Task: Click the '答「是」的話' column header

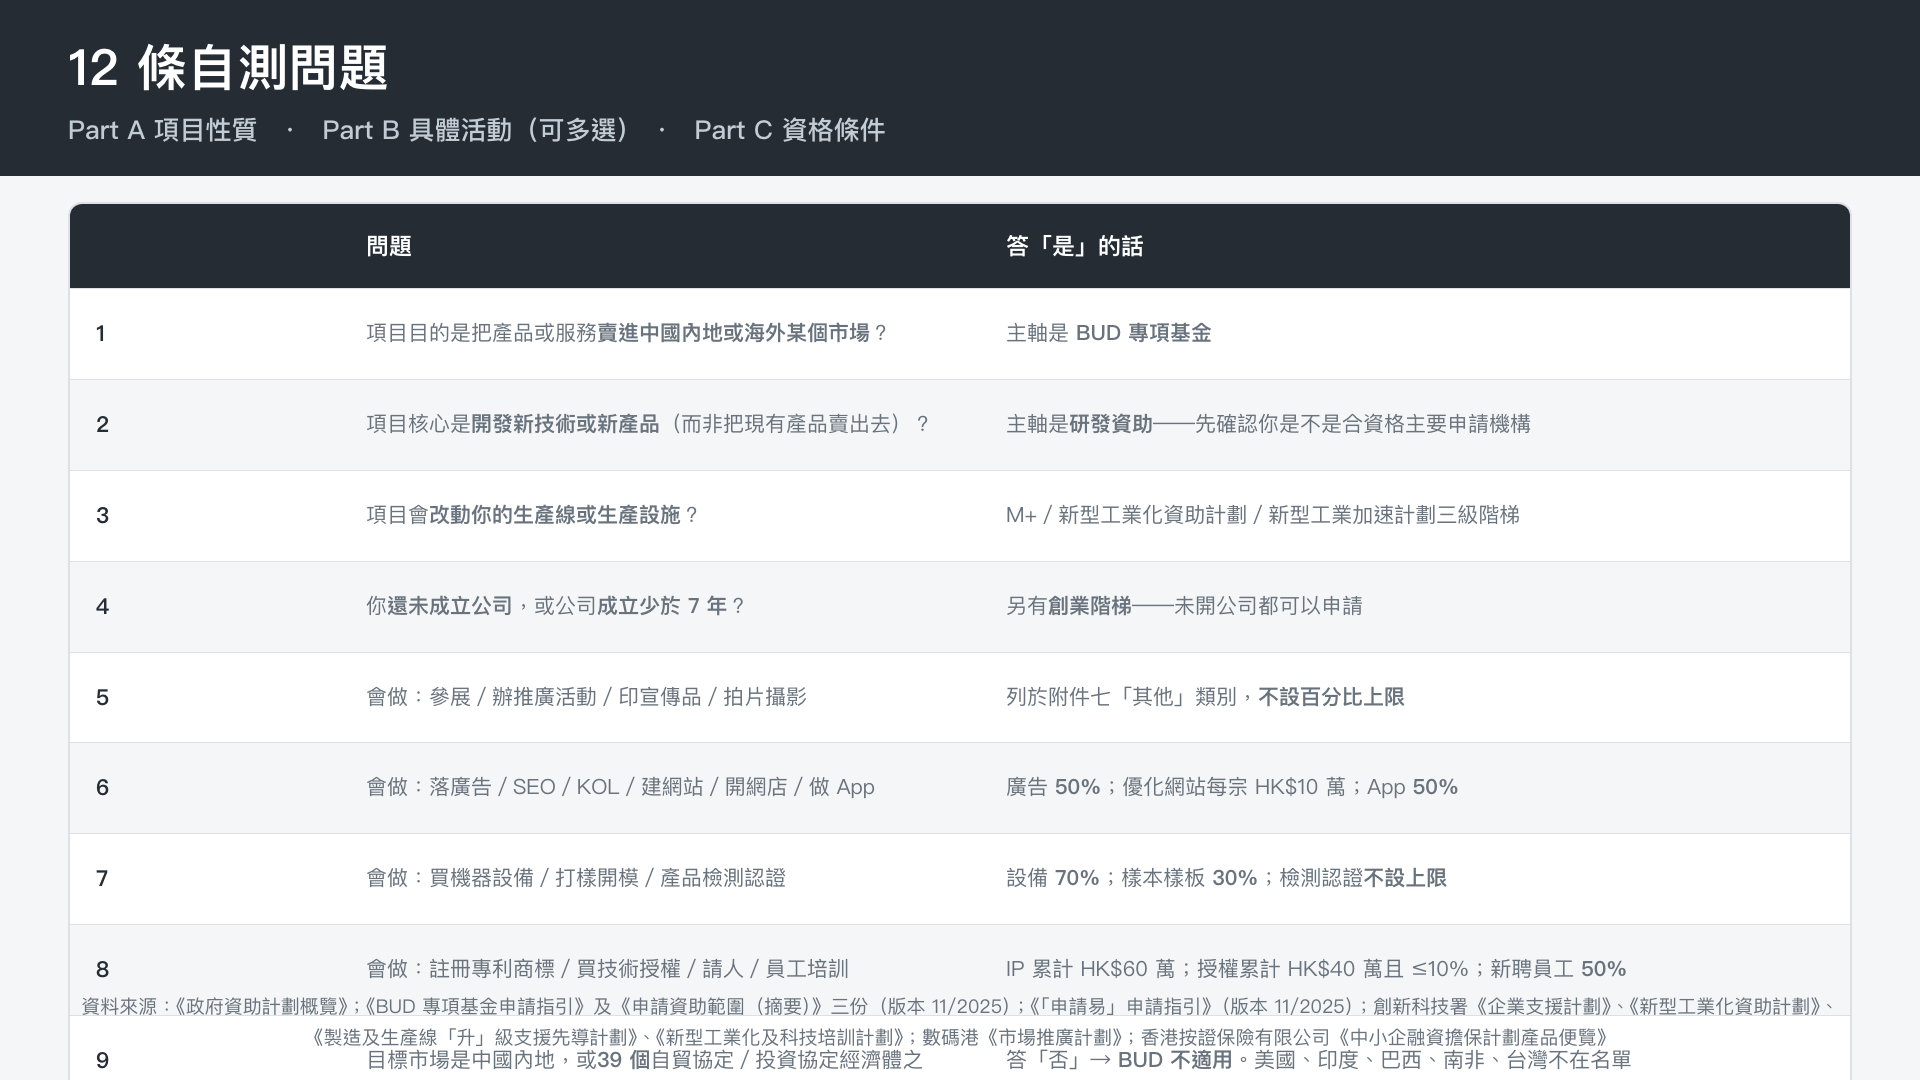Action: click(1075, 246)
